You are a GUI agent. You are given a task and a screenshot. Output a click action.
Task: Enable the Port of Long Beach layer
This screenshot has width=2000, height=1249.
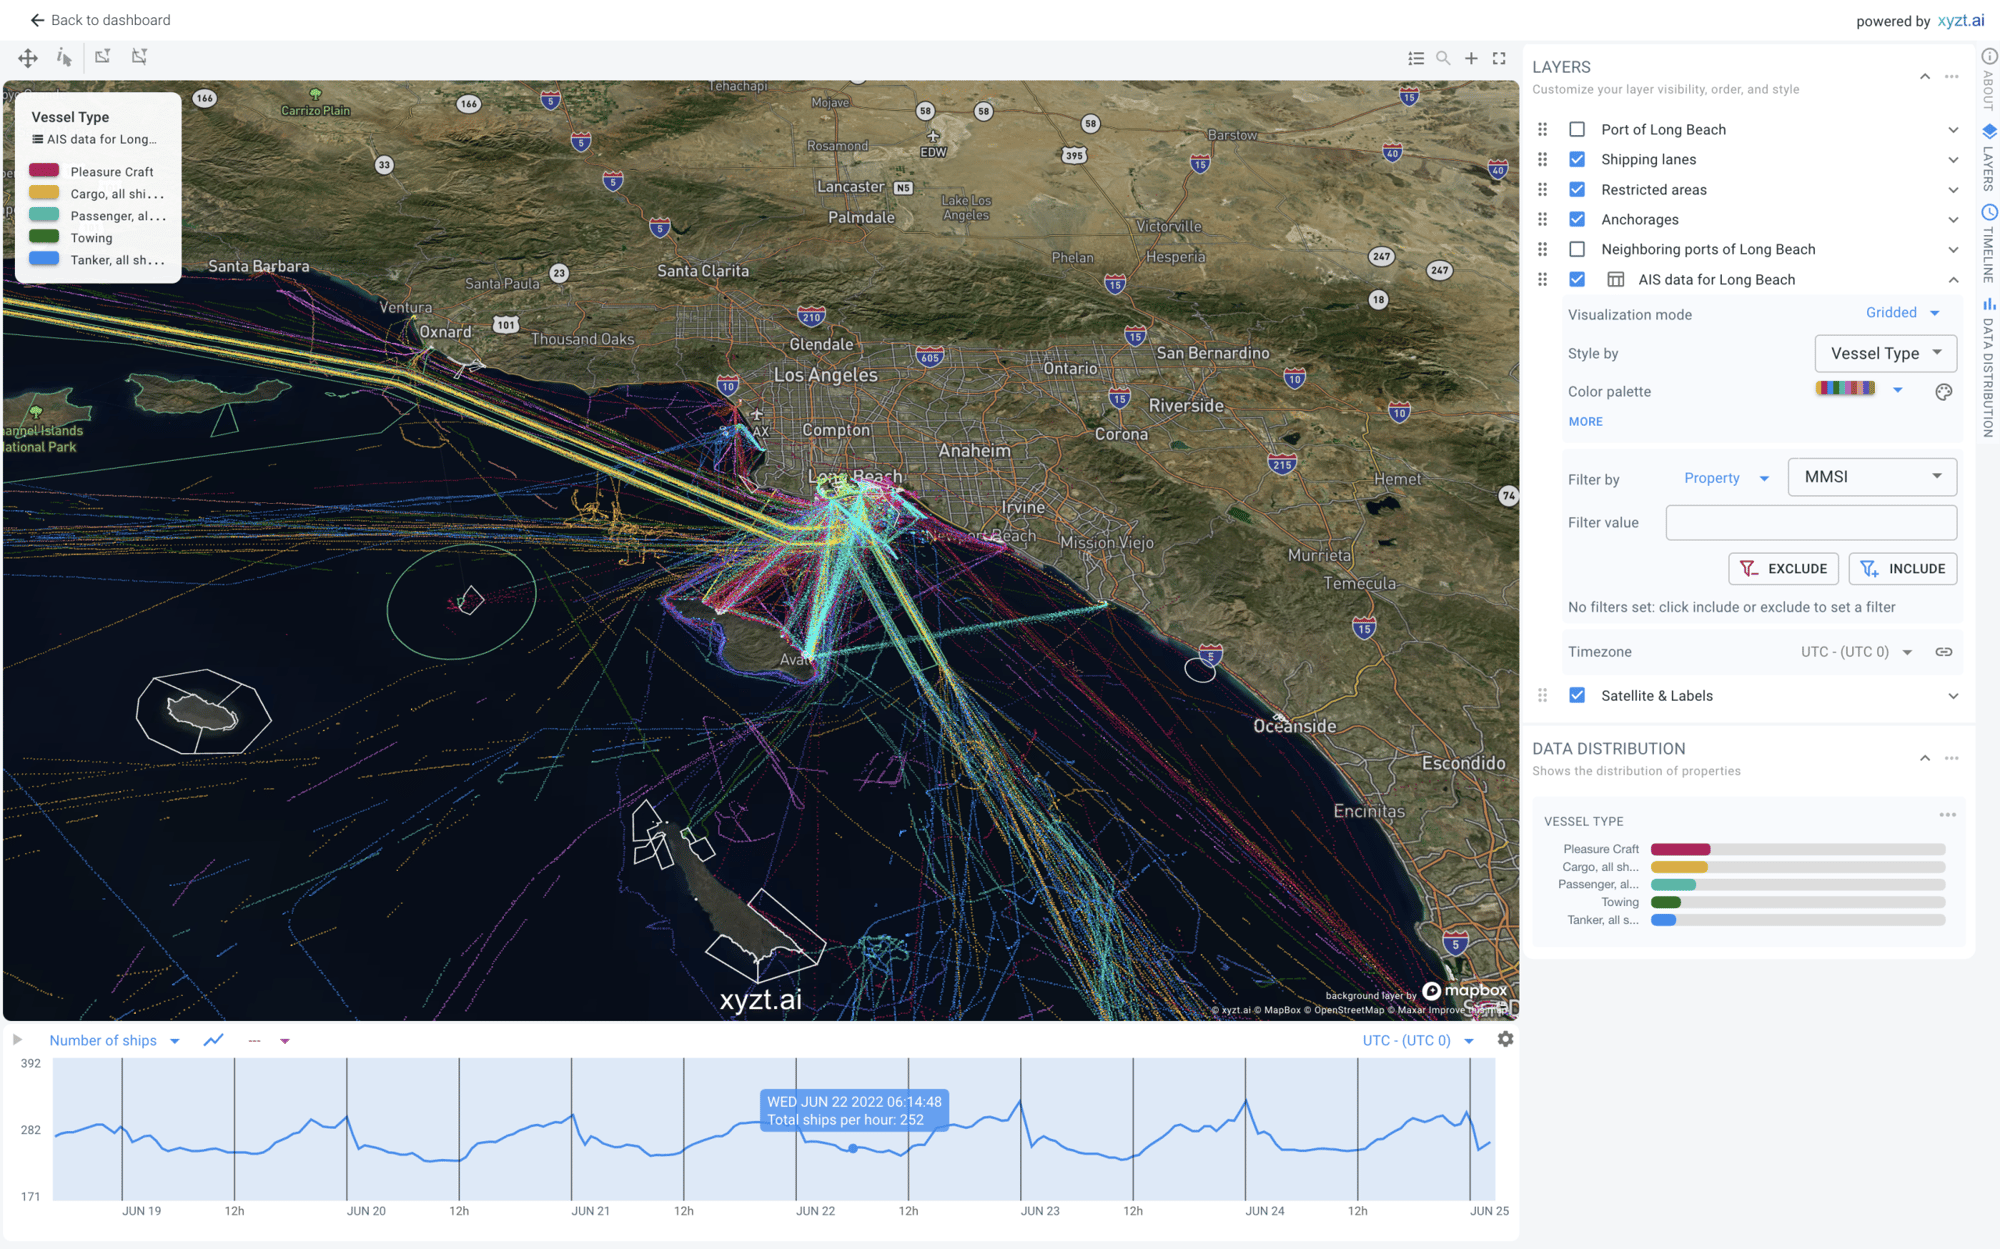click(1577, 130)
